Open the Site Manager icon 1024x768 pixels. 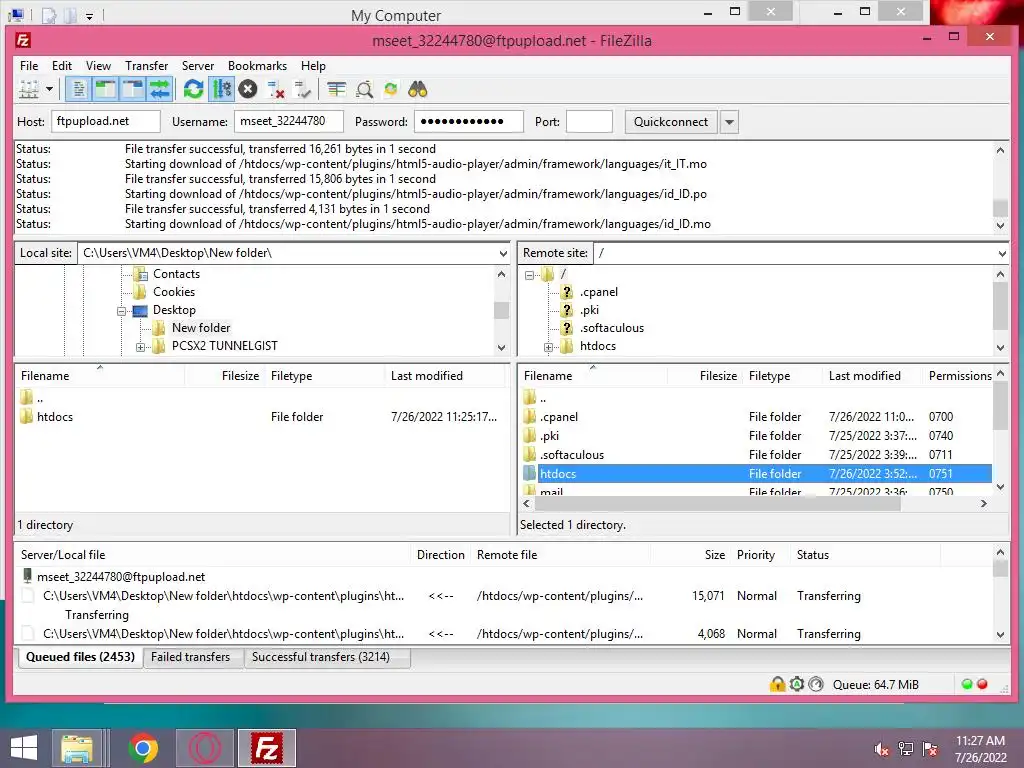click(x=29, y=89)
